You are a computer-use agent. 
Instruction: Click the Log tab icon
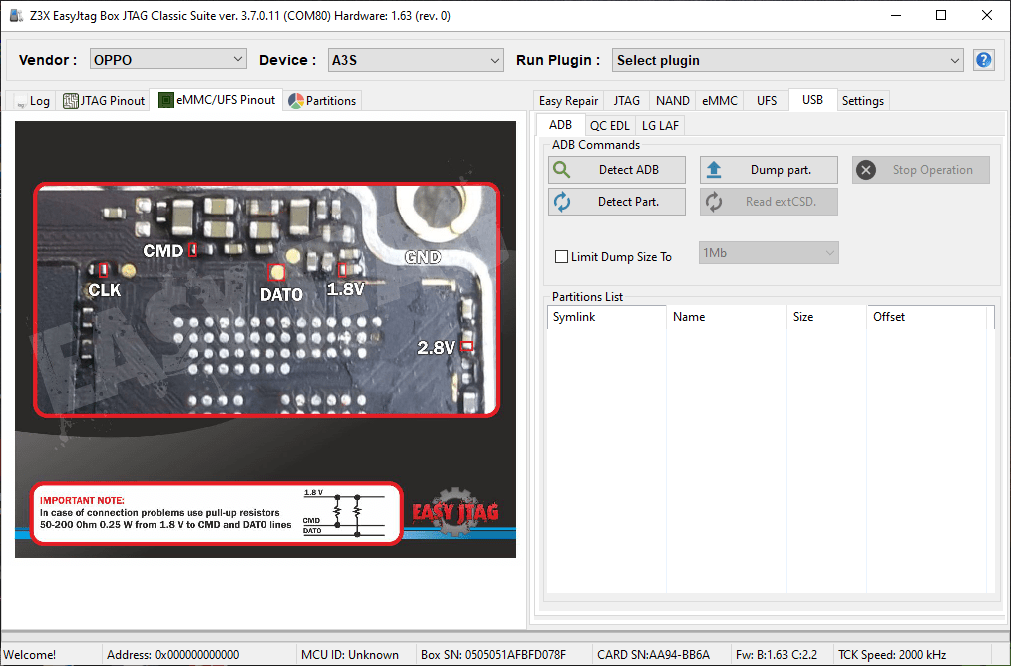tap(21, 101)
